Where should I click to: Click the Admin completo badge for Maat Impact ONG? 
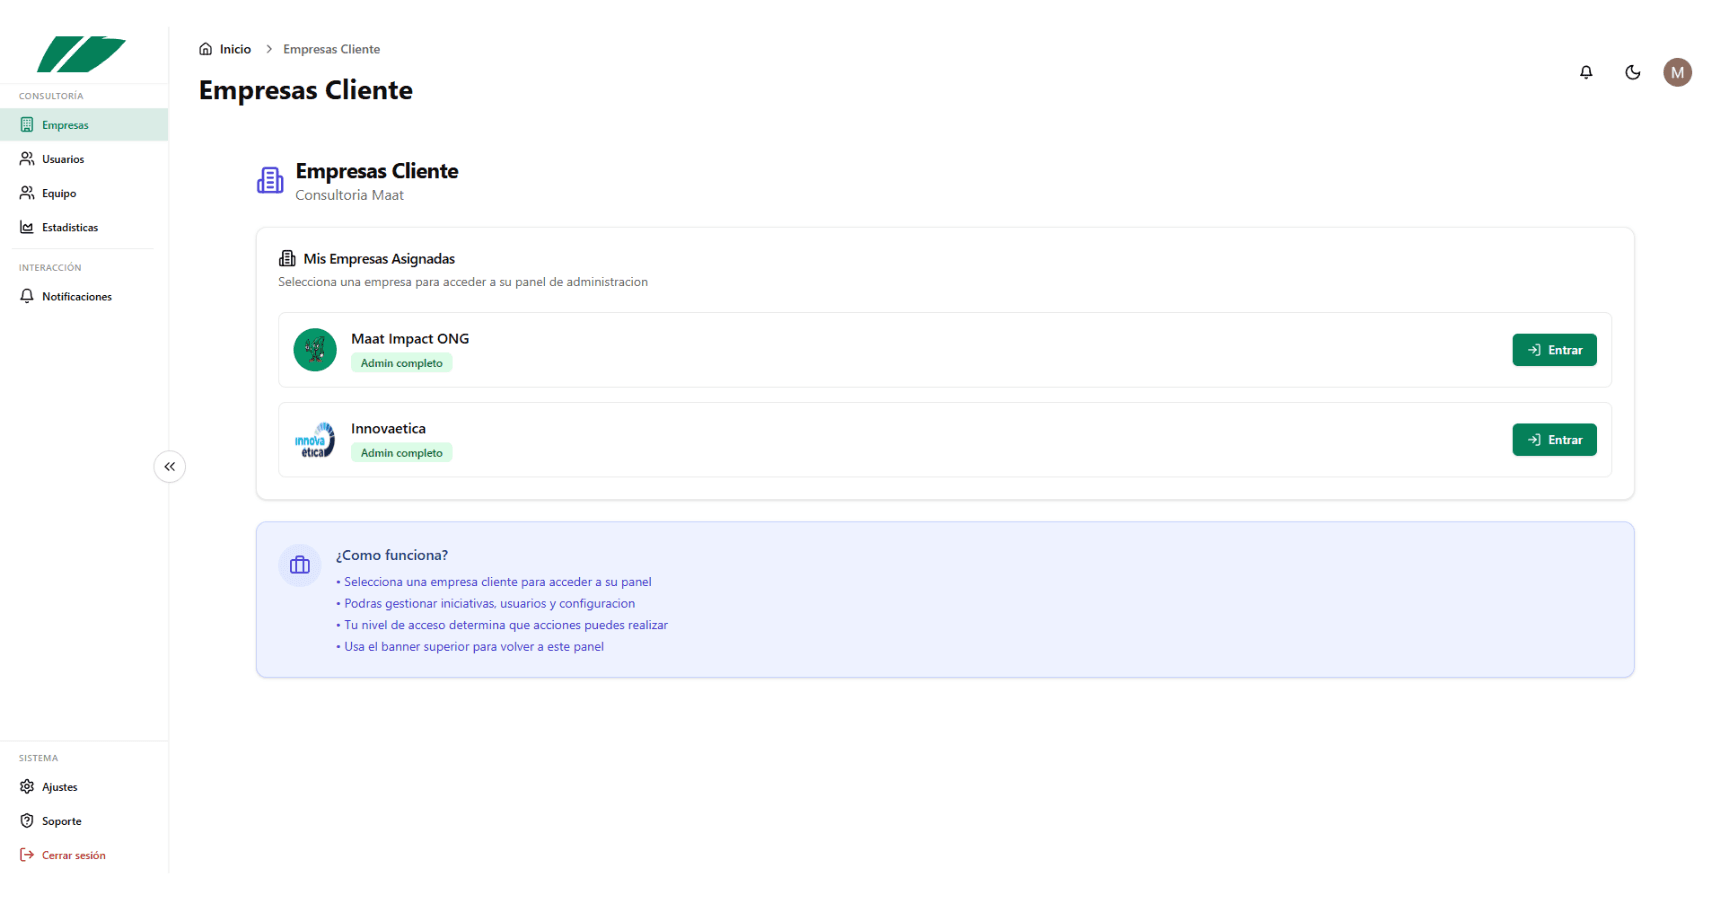point(401,362)
